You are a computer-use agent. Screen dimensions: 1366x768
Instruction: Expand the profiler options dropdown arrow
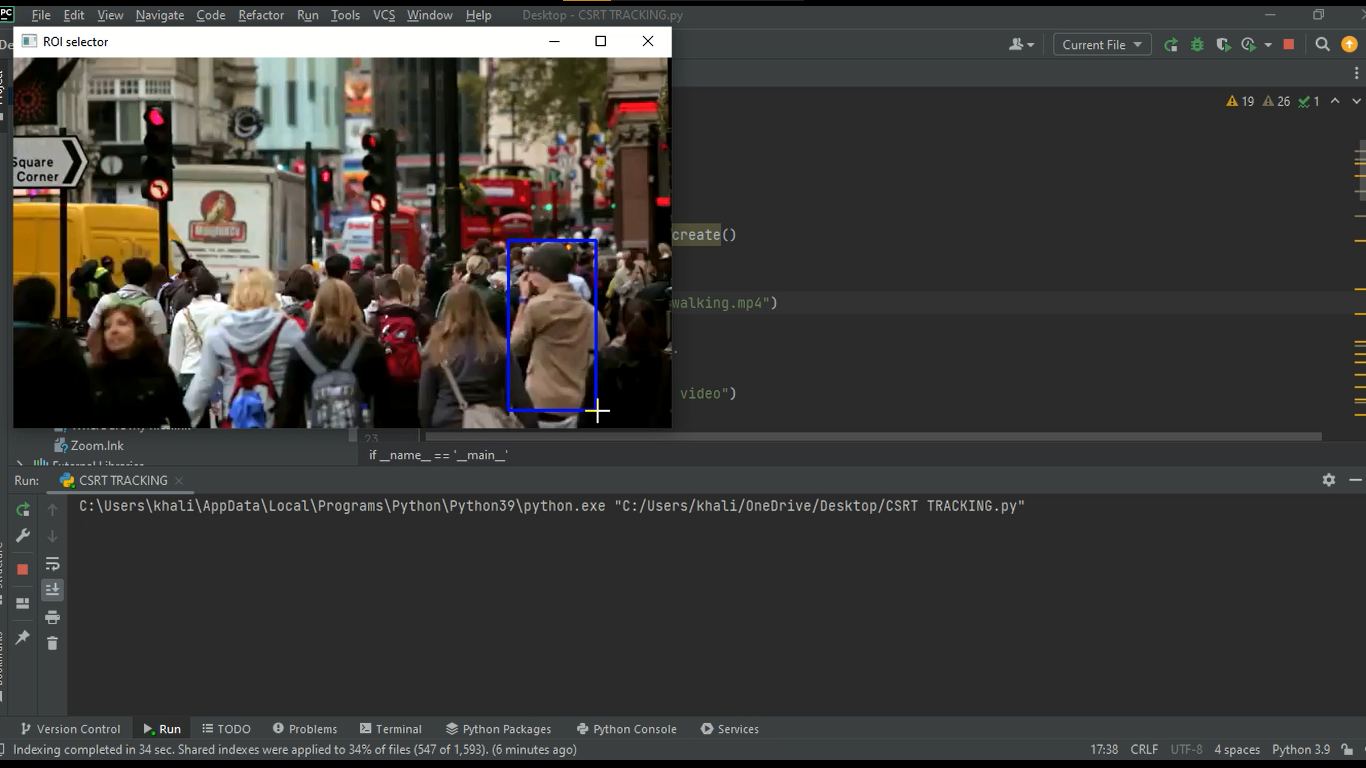(1267, 44)
